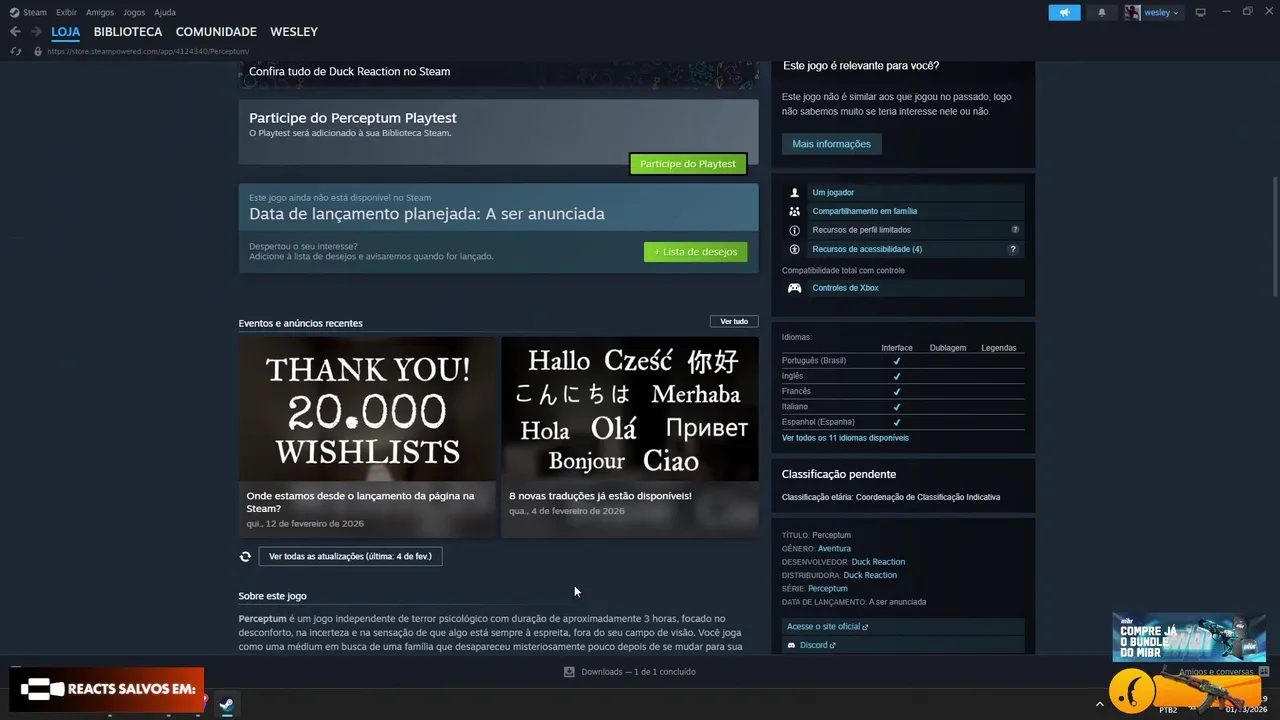Reload the store page
The image size is (1280, 720).
(15, 51)
